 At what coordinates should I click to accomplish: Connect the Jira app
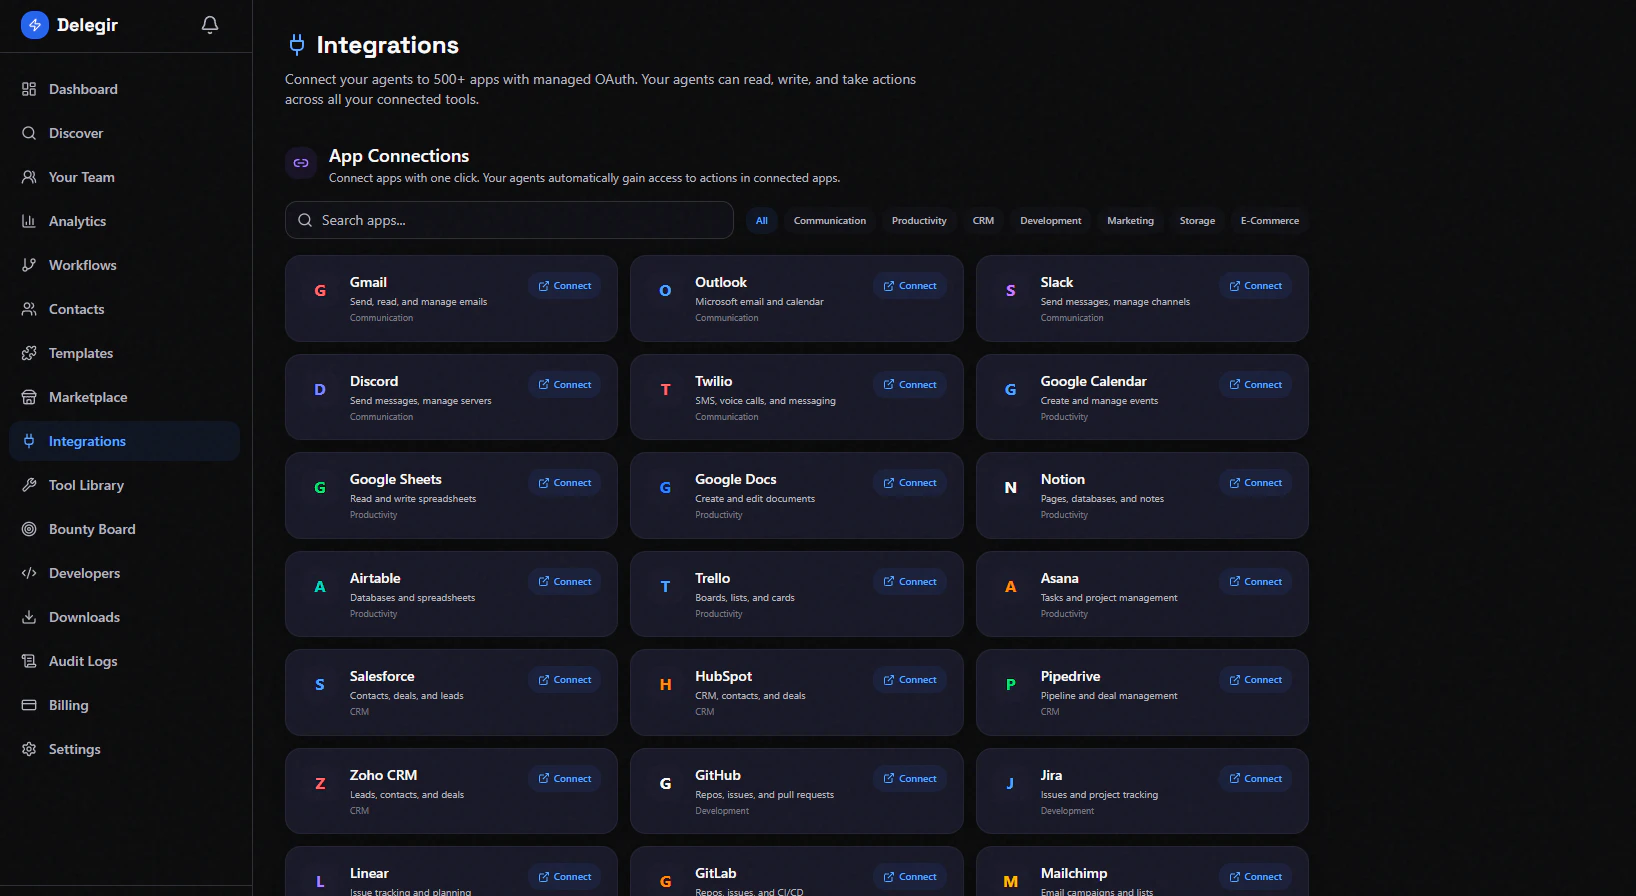(x=1255, y=779)
